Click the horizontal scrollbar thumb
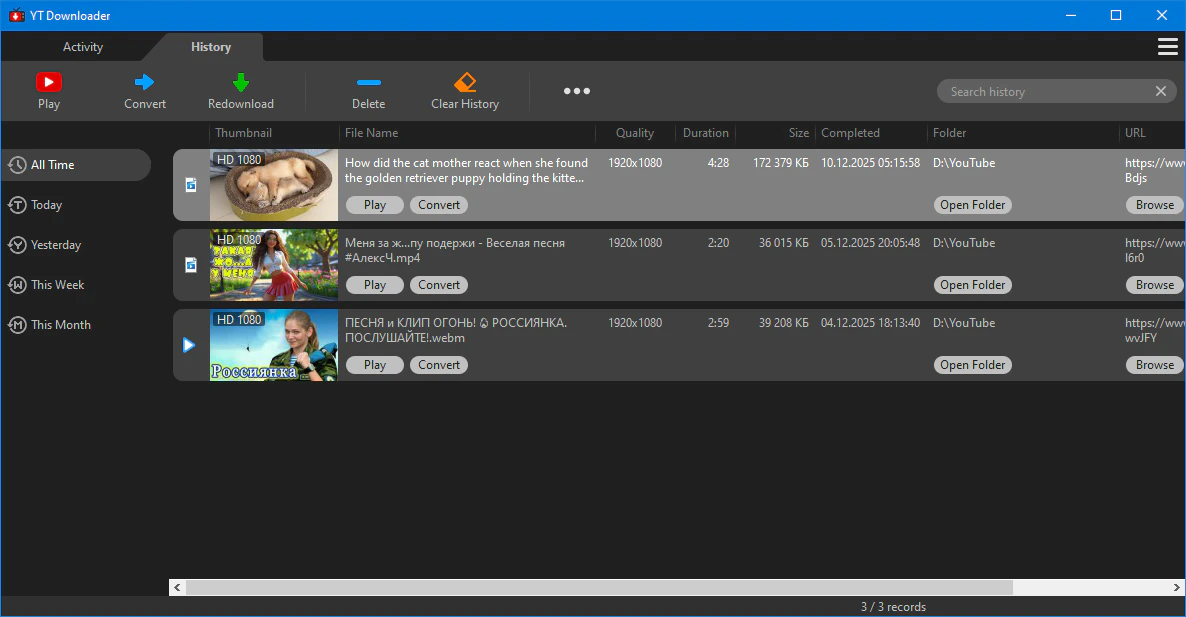This screenshot has width=1186, height=617. tap(598, 587)
